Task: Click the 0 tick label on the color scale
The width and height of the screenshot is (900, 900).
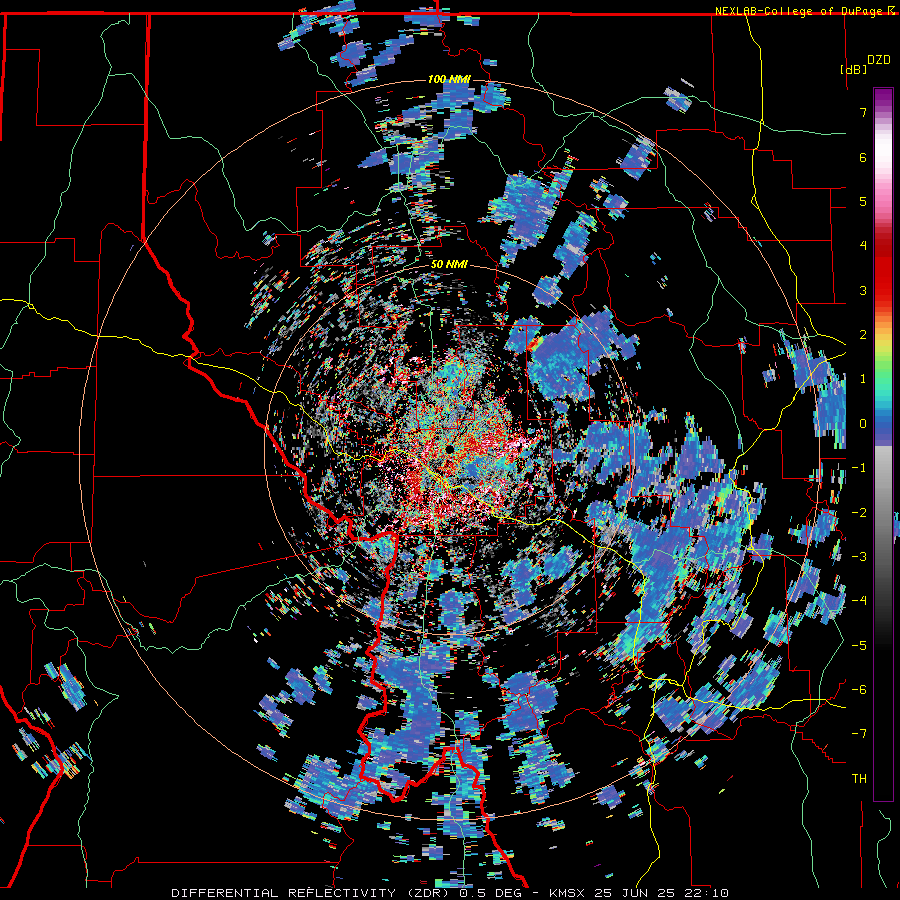Action: coord(863,424)
